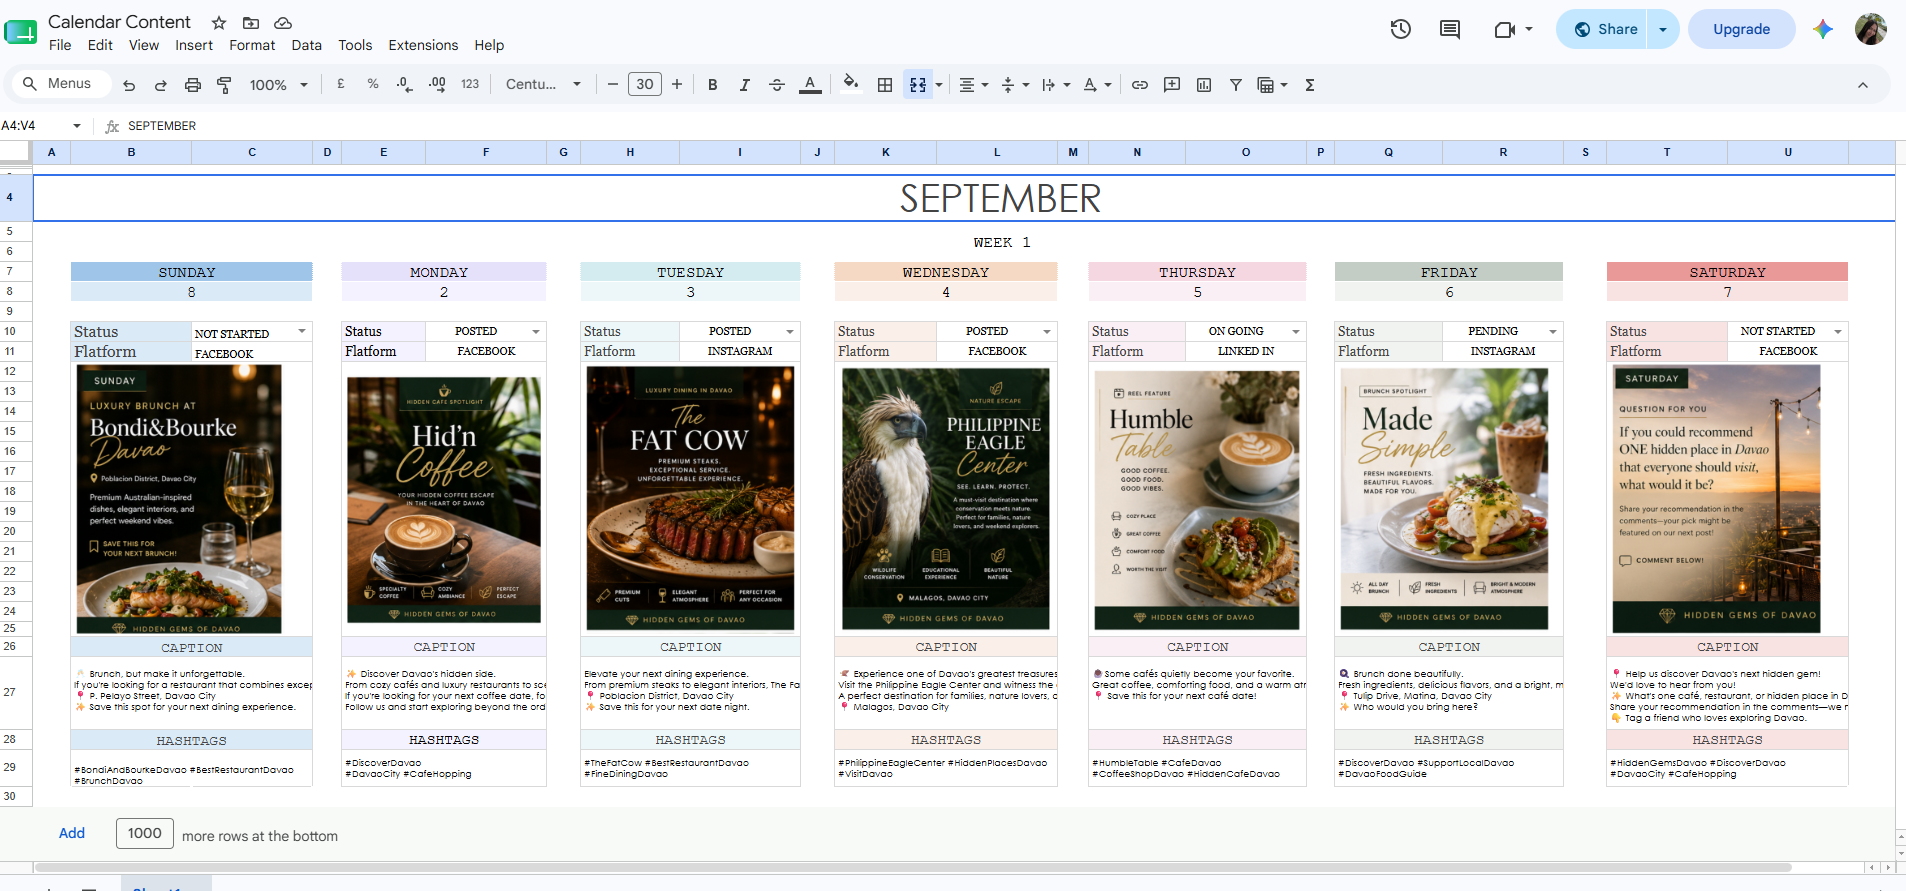Click the Upgrade button
Viewport: 1906px width, 891px height.
click(1741, 29)
